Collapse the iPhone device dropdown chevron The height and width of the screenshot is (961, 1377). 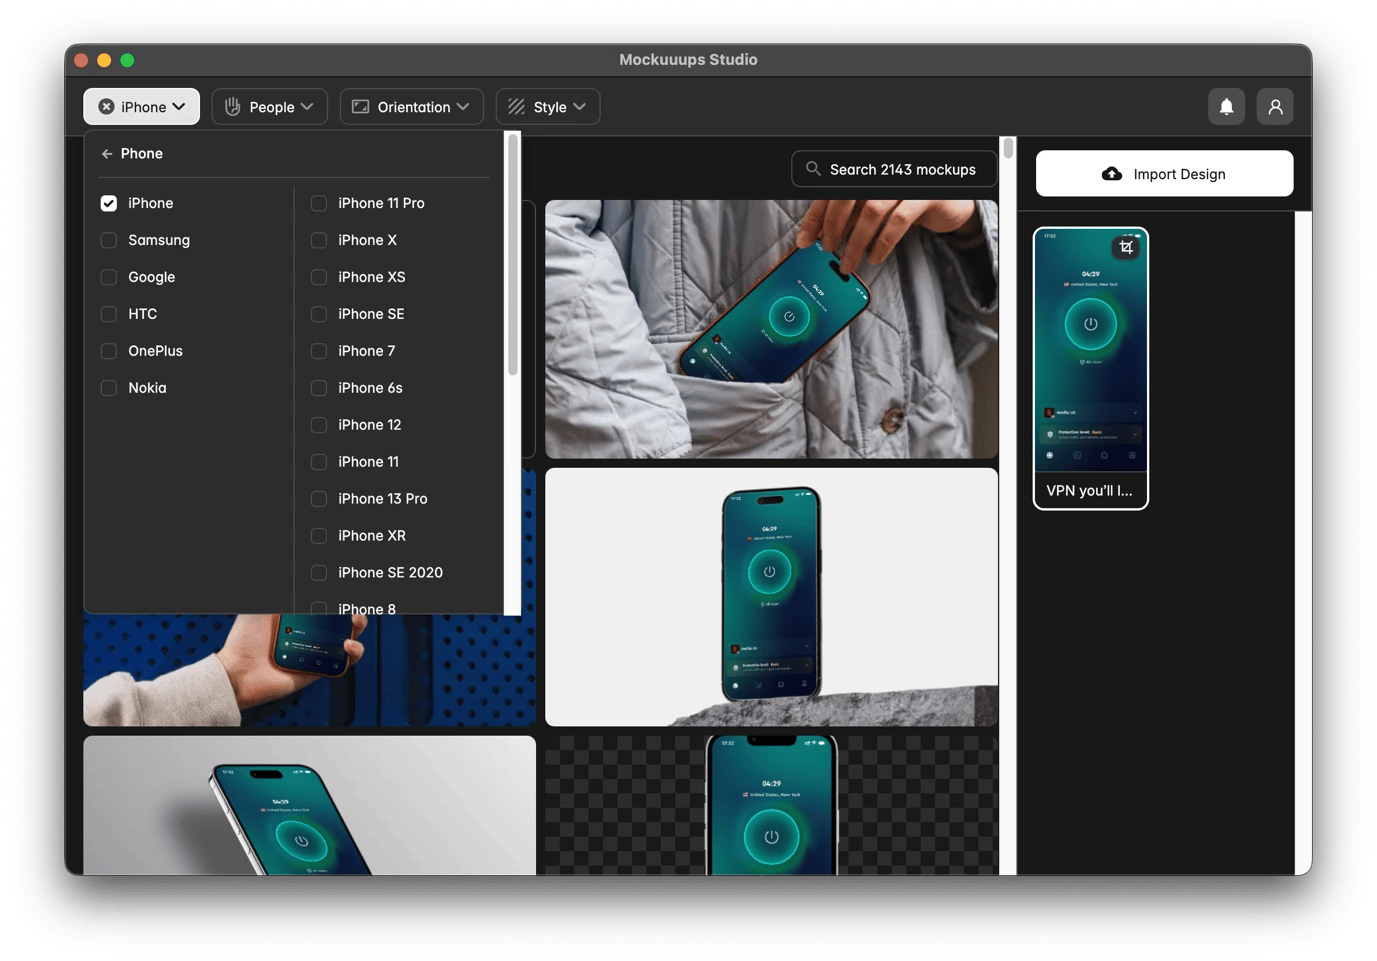pos(179,107)
